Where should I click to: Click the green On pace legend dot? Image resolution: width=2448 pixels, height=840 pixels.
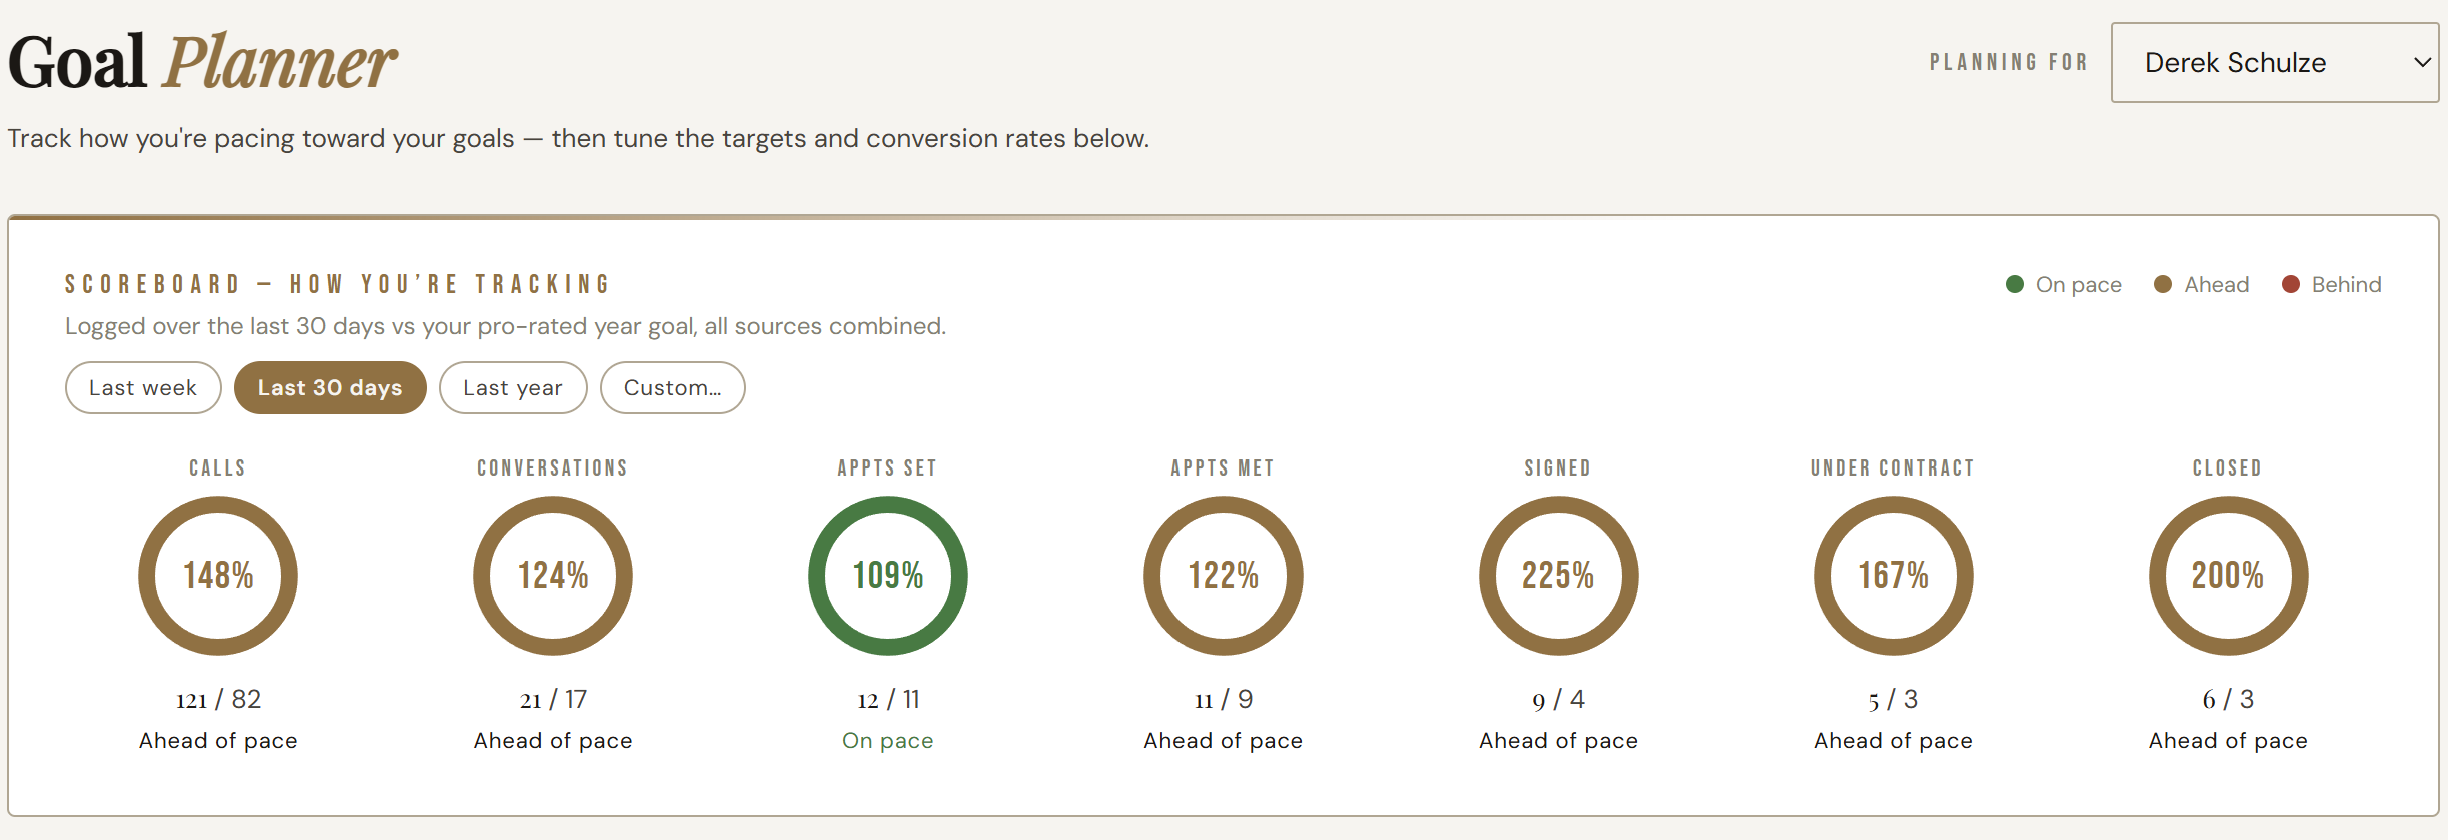(x=2015, y=285)
